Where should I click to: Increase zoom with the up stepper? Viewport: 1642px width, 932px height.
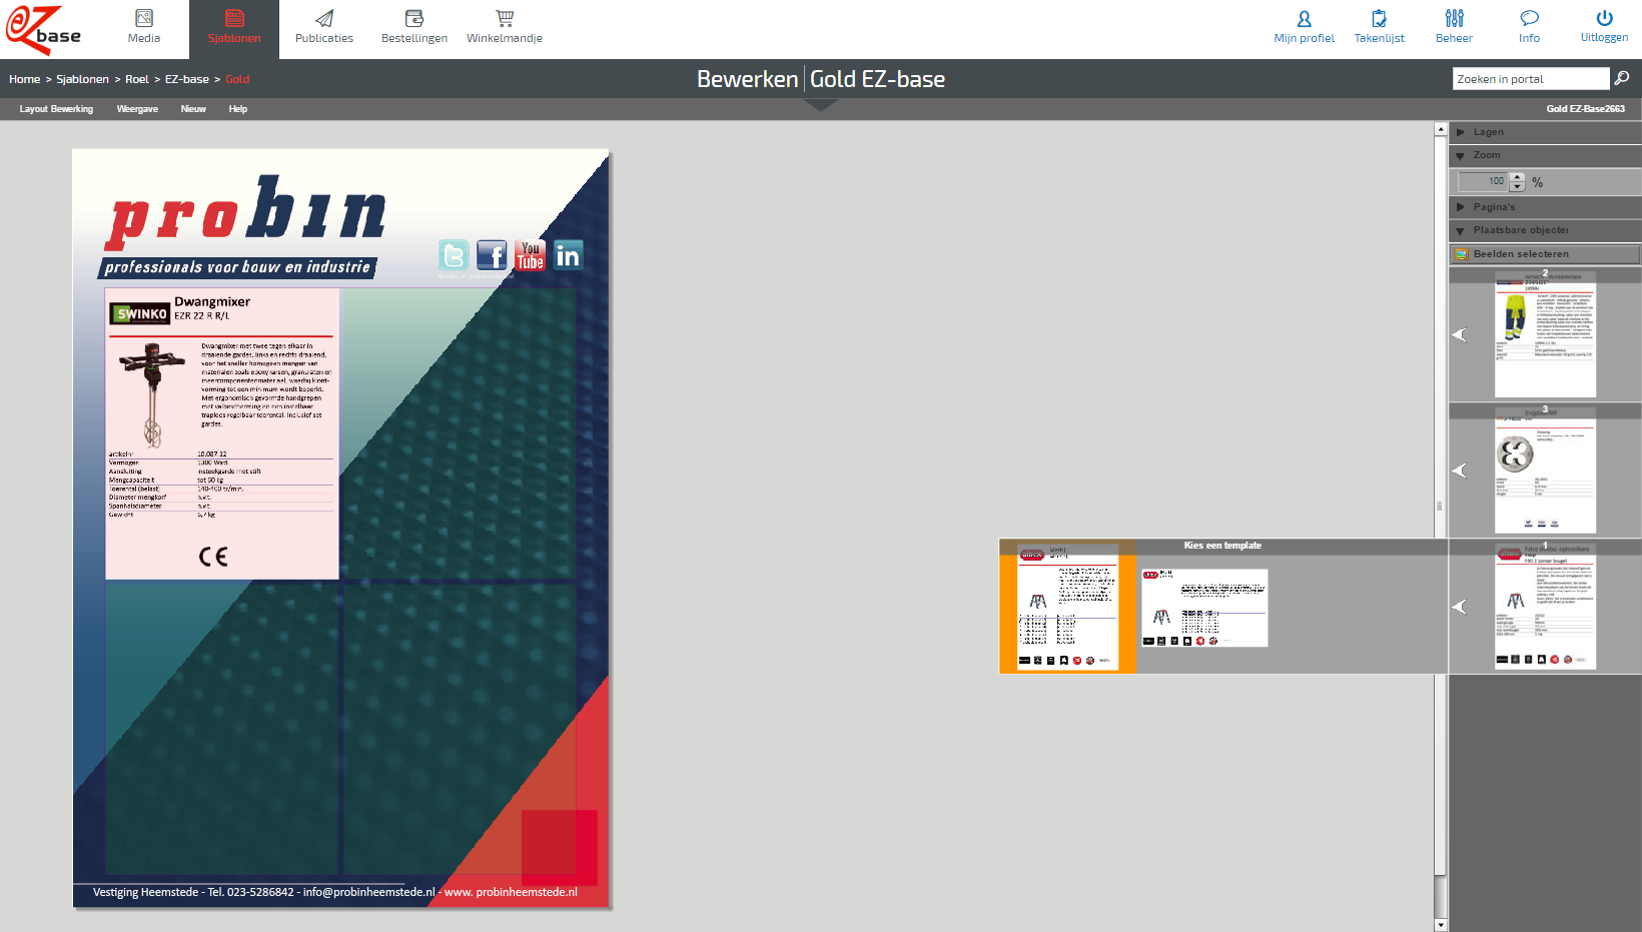point(1517,177)
